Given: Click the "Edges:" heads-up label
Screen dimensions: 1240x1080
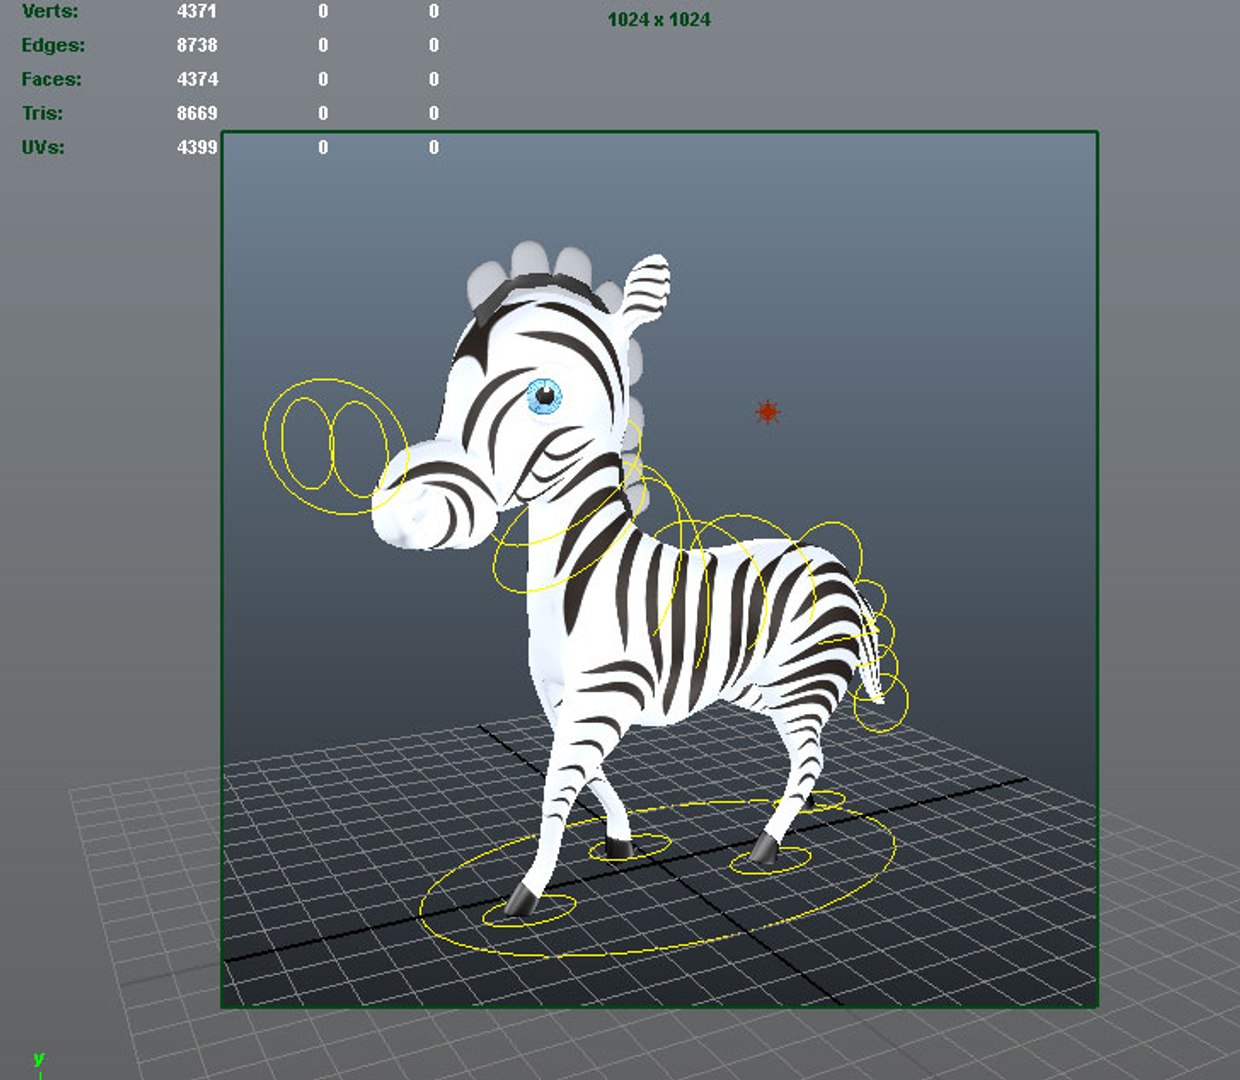Looking at the screenshot, I should coord(53,45).
